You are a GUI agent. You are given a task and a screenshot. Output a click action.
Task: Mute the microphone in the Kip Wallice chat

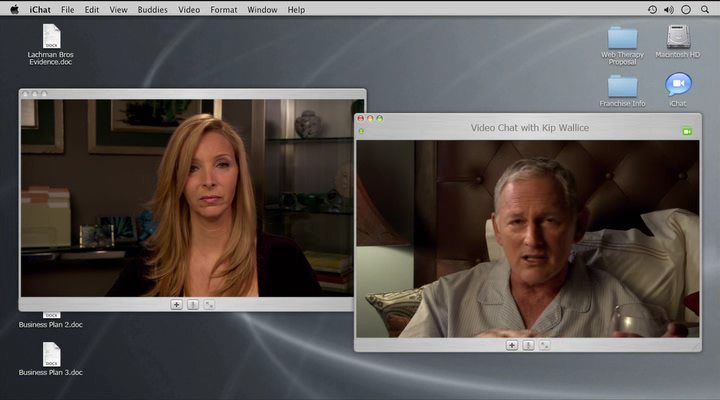click(x=528, y=345)
